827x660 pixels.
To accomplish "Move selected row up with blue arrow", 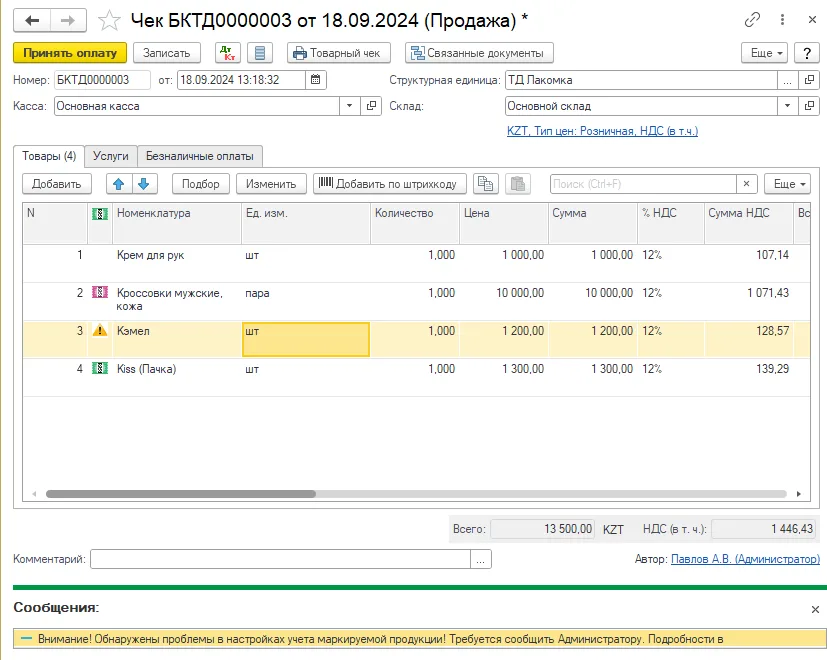I will click(x=119, y=184).
